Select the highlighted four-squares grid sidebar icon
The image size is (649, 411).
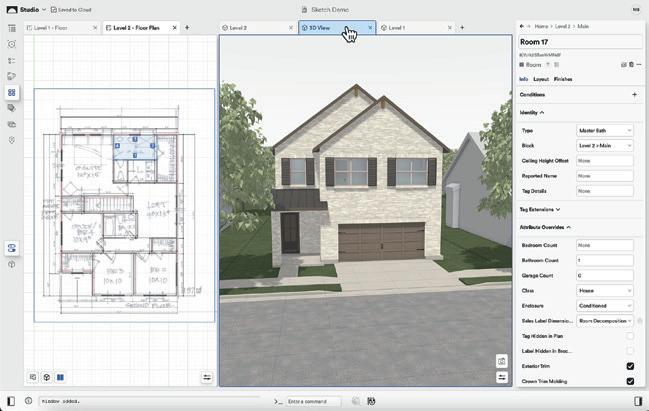pos(12,92)
